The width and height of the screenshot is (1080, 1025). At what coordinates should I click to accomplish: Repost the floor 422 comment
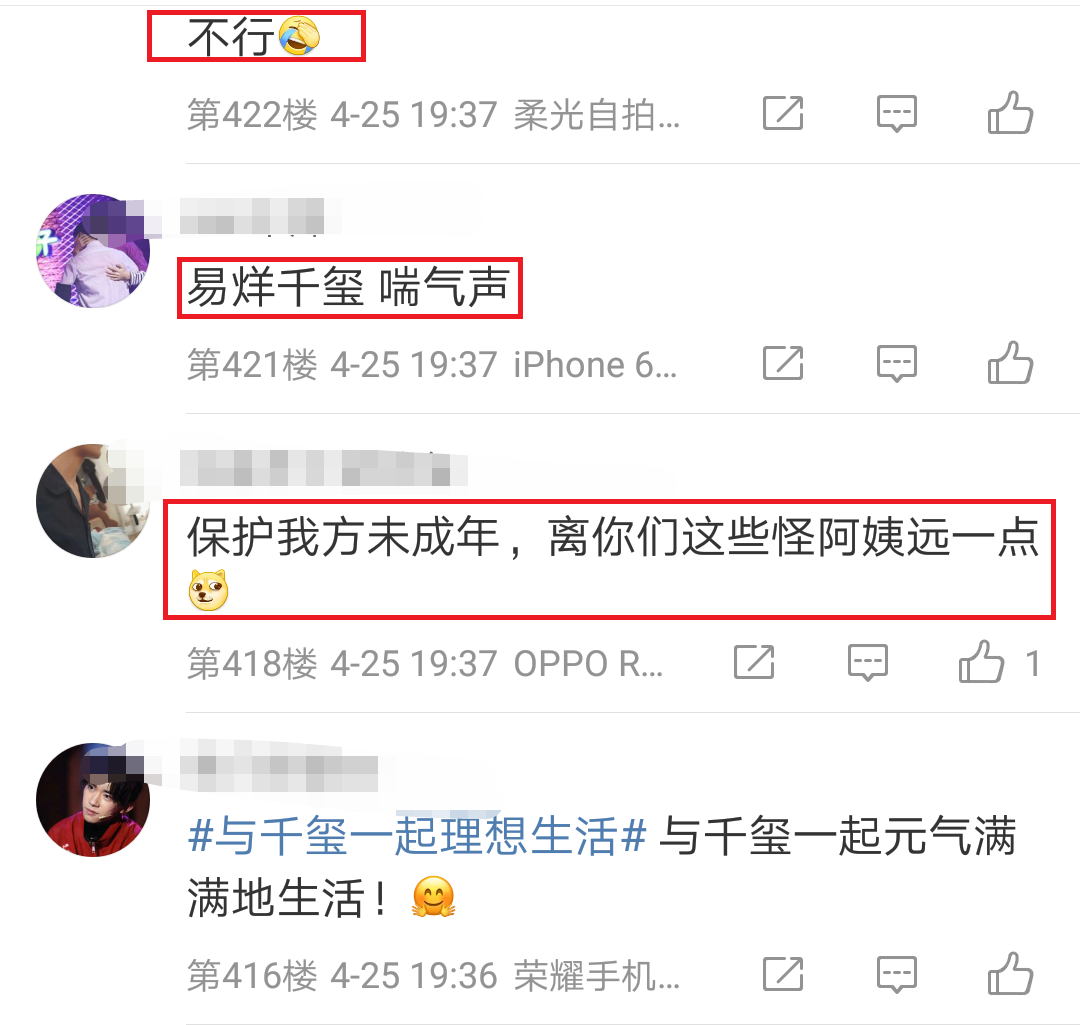(783, 113)
